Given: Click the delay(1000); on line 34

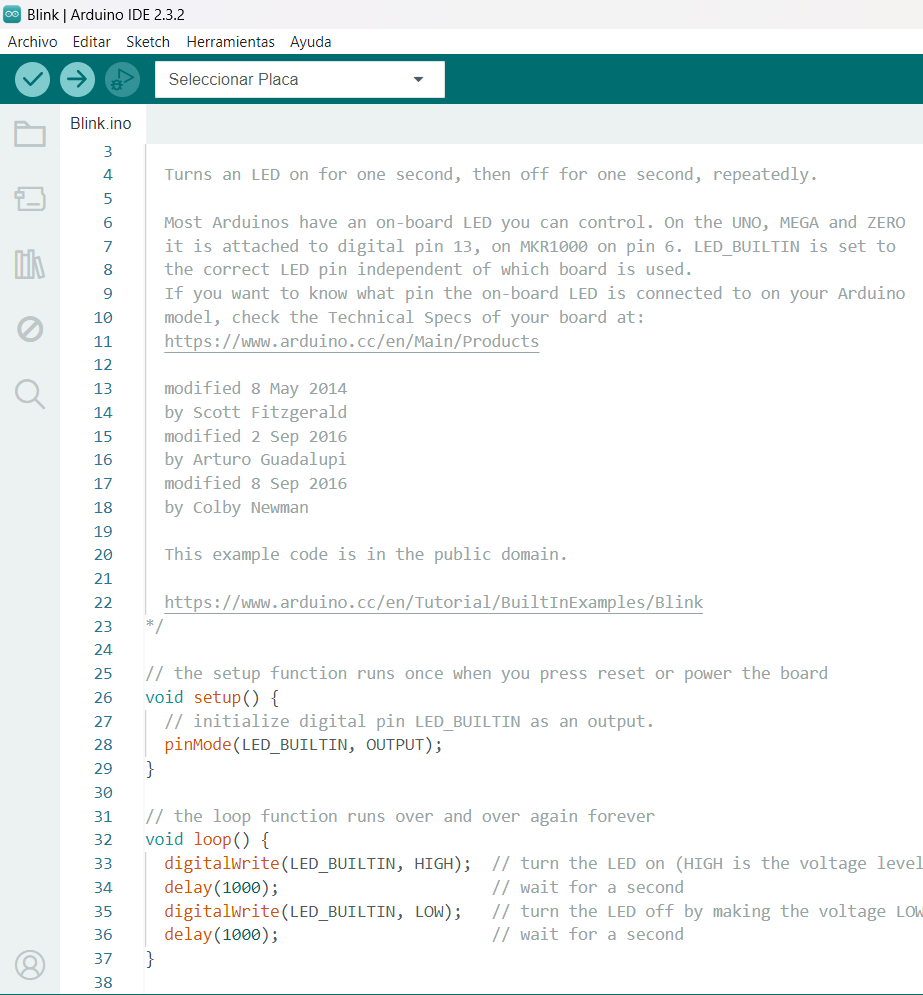Looking at the screenshot, I should point(221,887).
